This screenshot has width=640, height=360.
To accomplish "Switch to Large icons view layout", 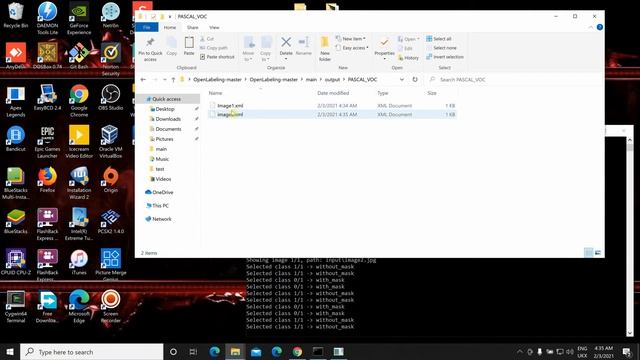I will click(x=598, y=253).
